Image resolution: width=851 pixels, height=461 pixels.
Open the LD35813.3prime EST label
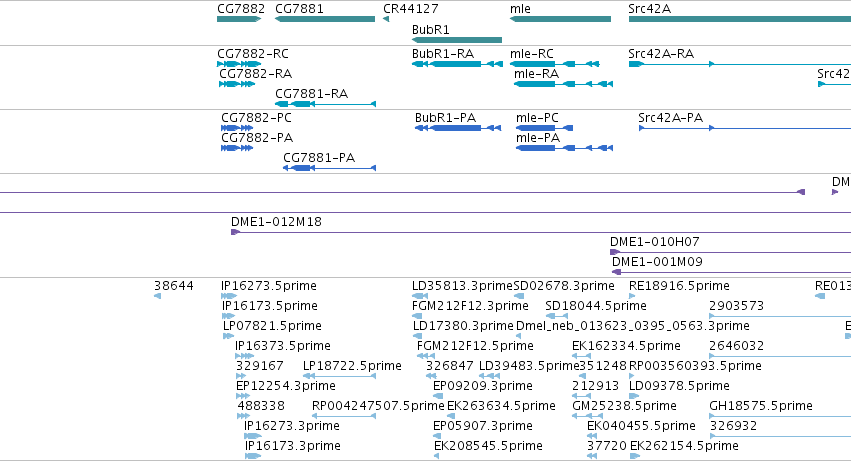pyautogui.click(x=462, y=286)
